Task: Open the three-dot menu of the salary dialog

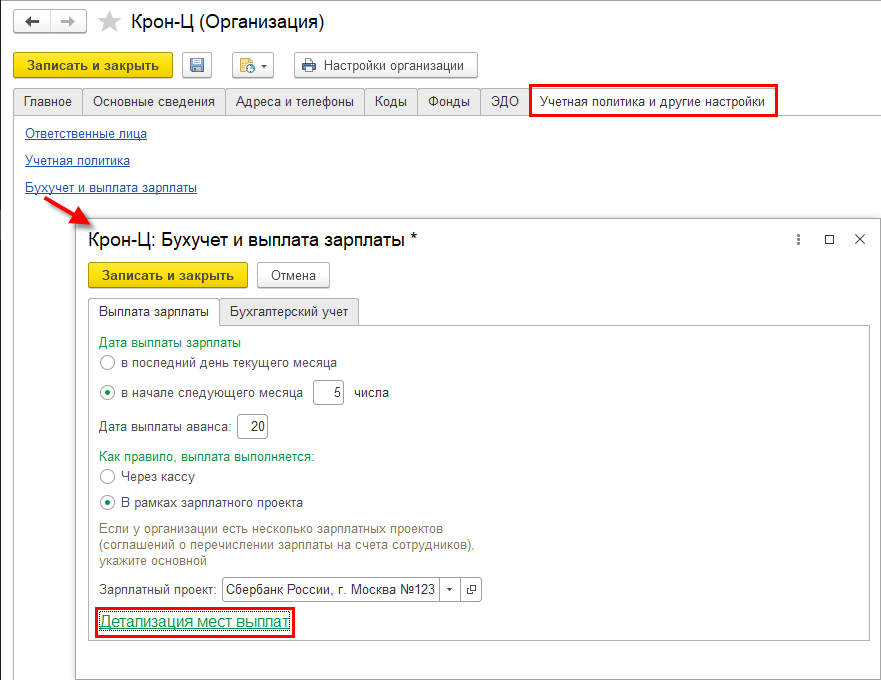Action: [x=798, y=239]
